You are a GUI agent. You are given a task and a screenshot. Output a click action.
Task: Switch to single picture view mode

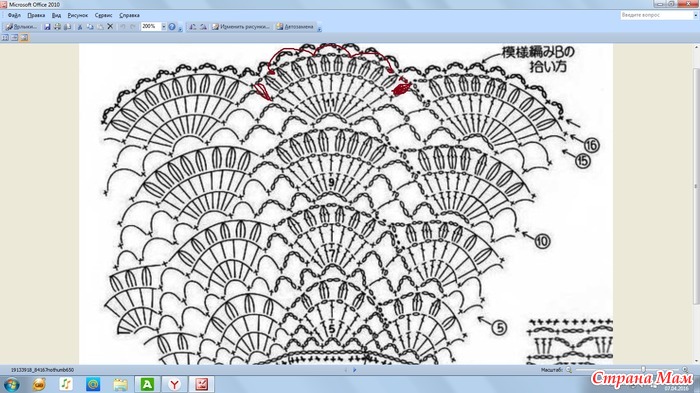(24, 38)
